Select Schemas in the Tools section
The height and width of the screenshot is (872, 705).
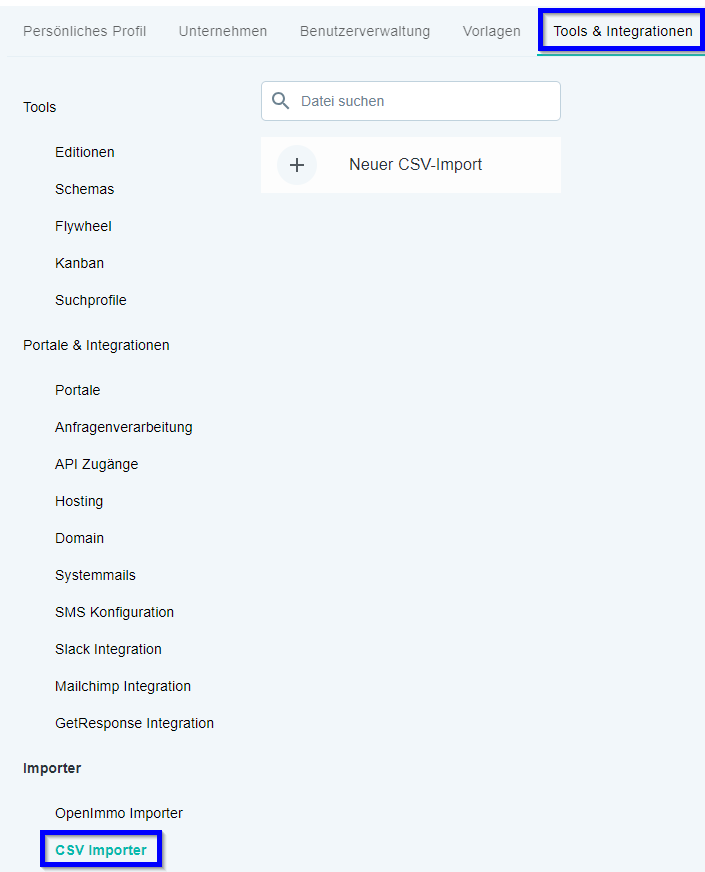85,190
